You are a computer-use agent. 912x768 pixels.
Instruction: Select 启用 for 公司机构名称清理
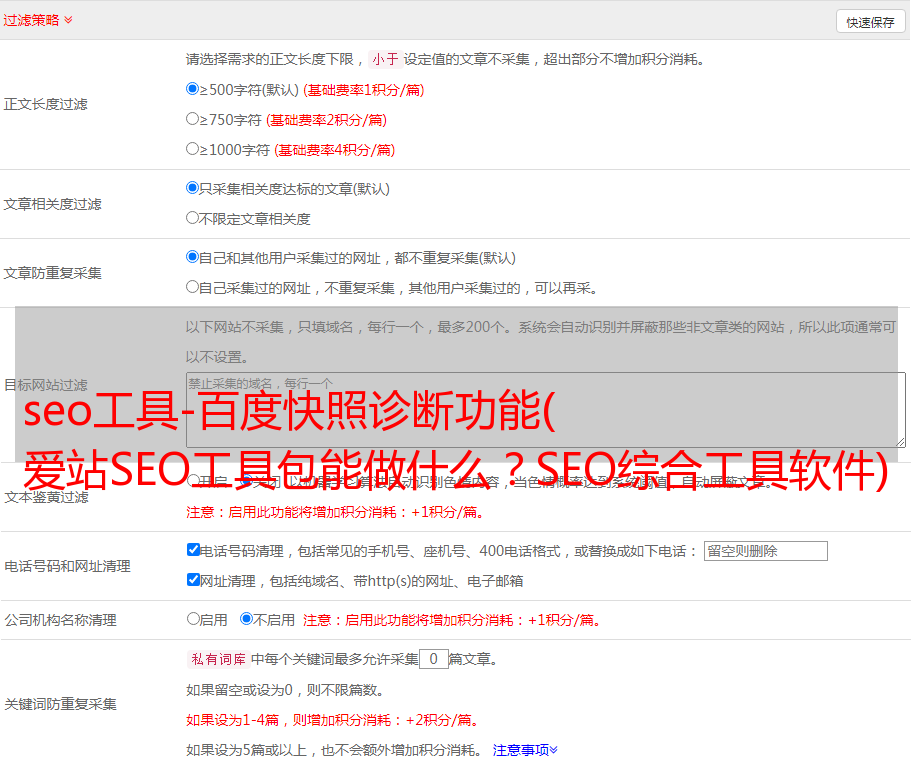pyautogui.click(x=193, y=619)
